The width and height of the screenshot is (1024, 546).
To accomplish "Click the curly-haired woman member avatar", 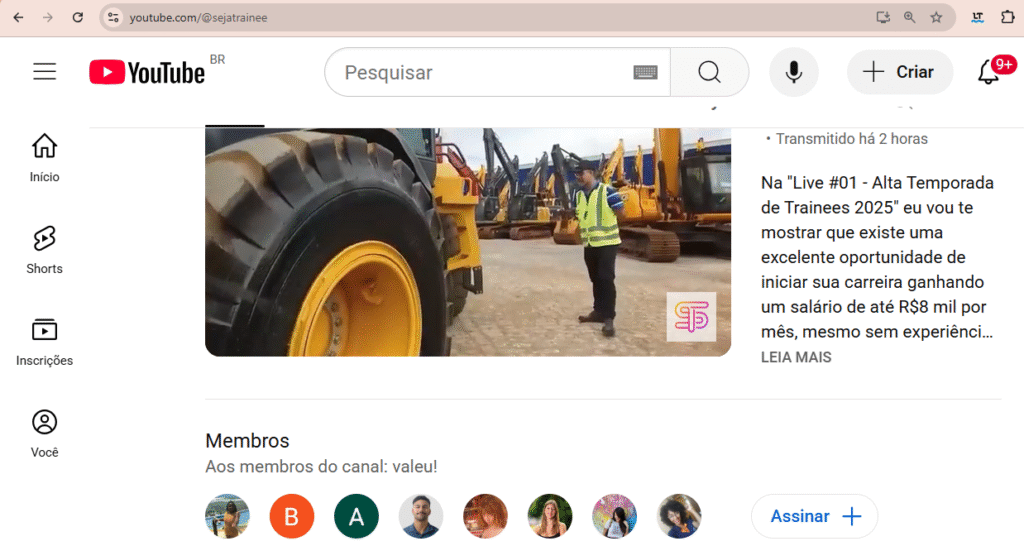I will click(679, 516).
